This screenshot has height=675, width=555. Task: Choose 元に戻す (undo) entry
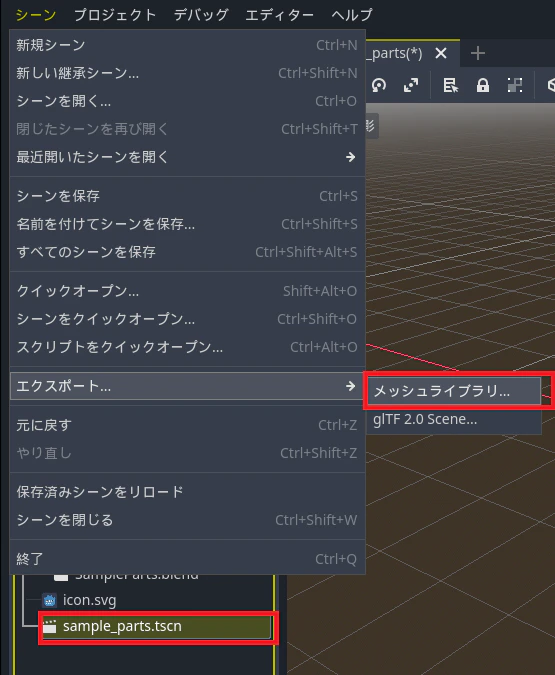[187, 425]
